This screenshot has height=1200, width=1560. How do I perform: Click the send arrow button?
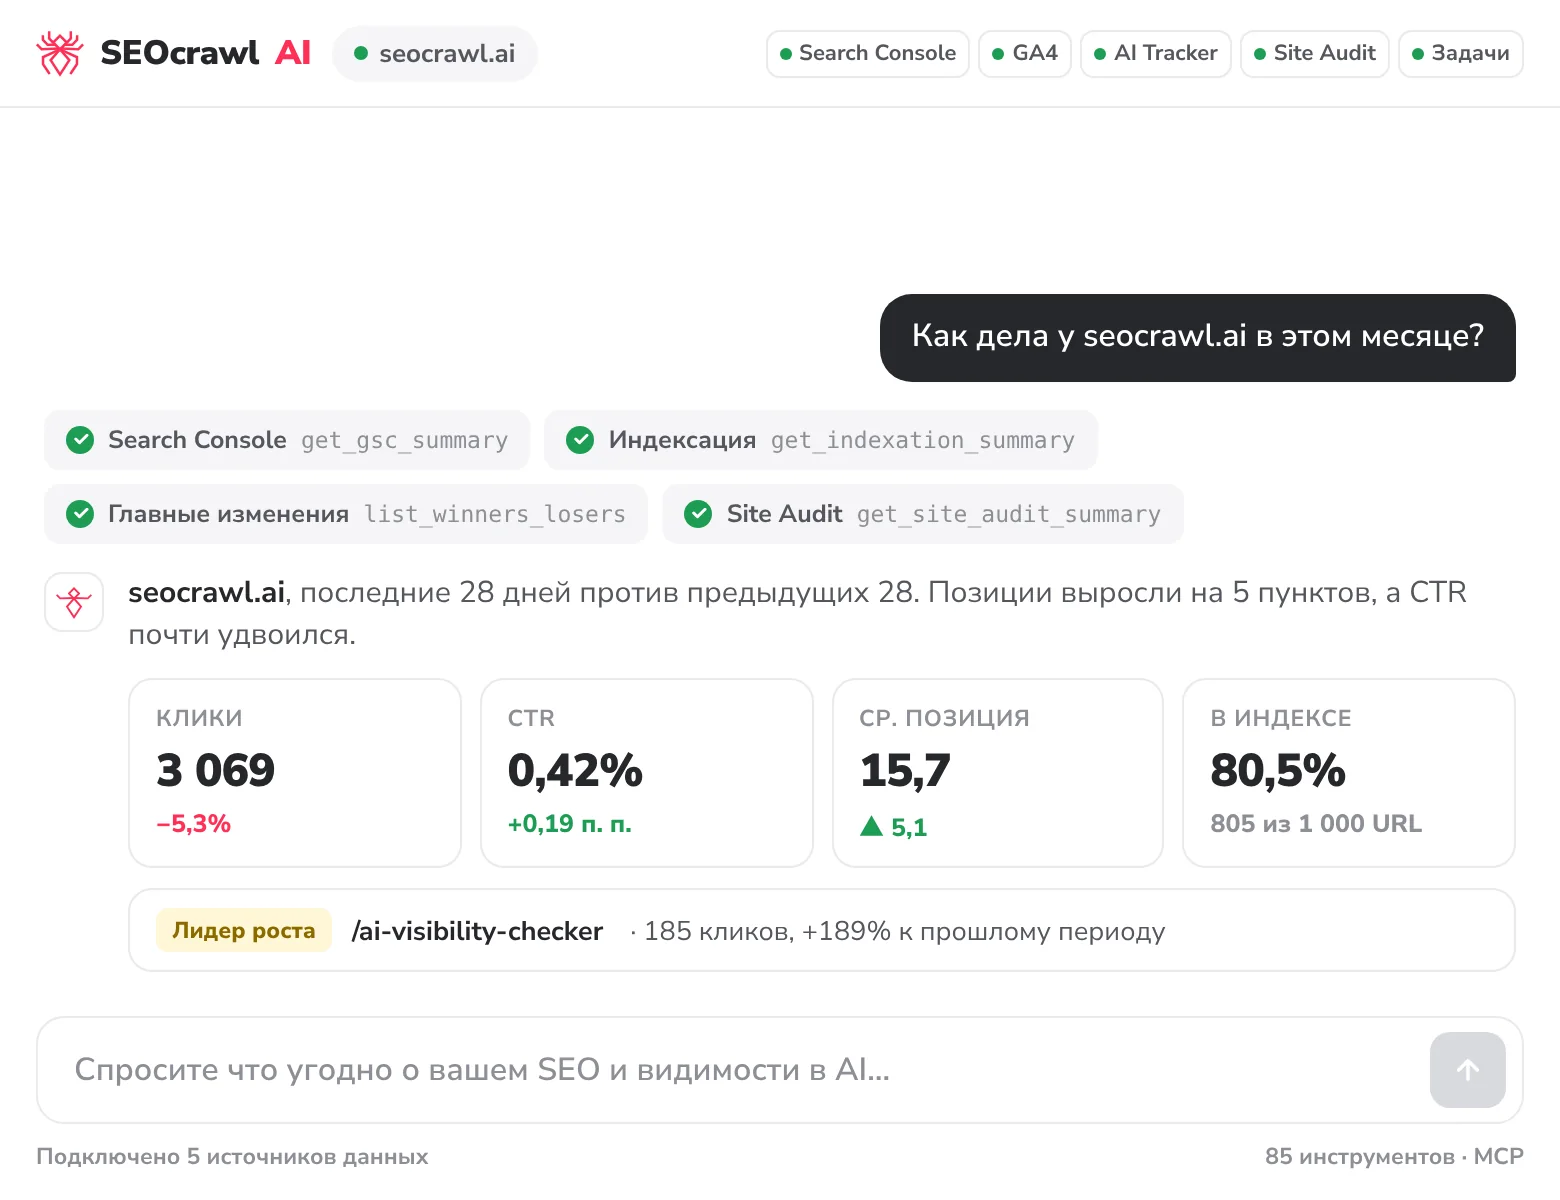(1467, 1070)
